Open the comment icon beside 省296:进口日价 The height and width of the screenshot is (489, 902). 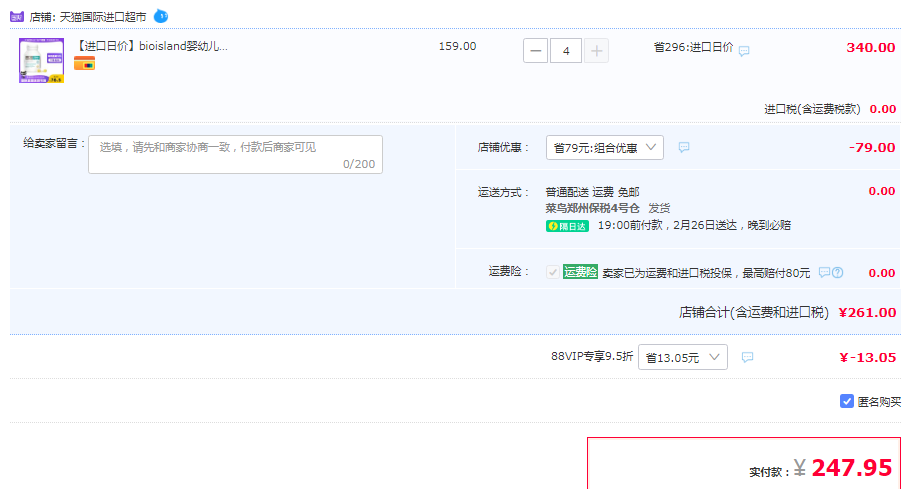(744, 51)
